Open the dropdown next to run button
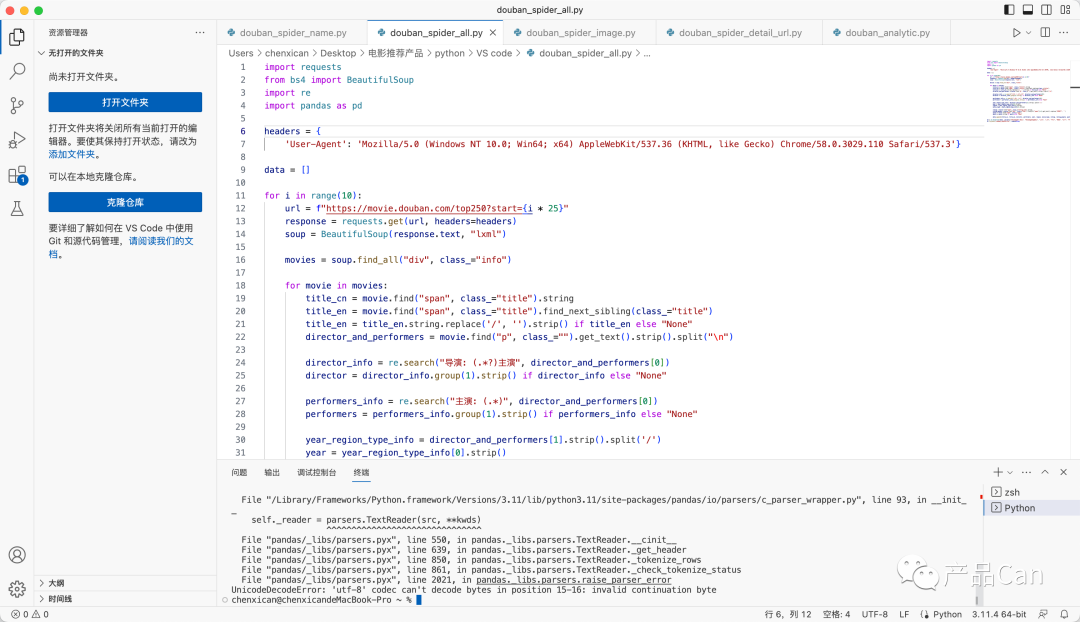Screen dimensions: 1080x622 pyautogui.click(x=1029, y=33)
